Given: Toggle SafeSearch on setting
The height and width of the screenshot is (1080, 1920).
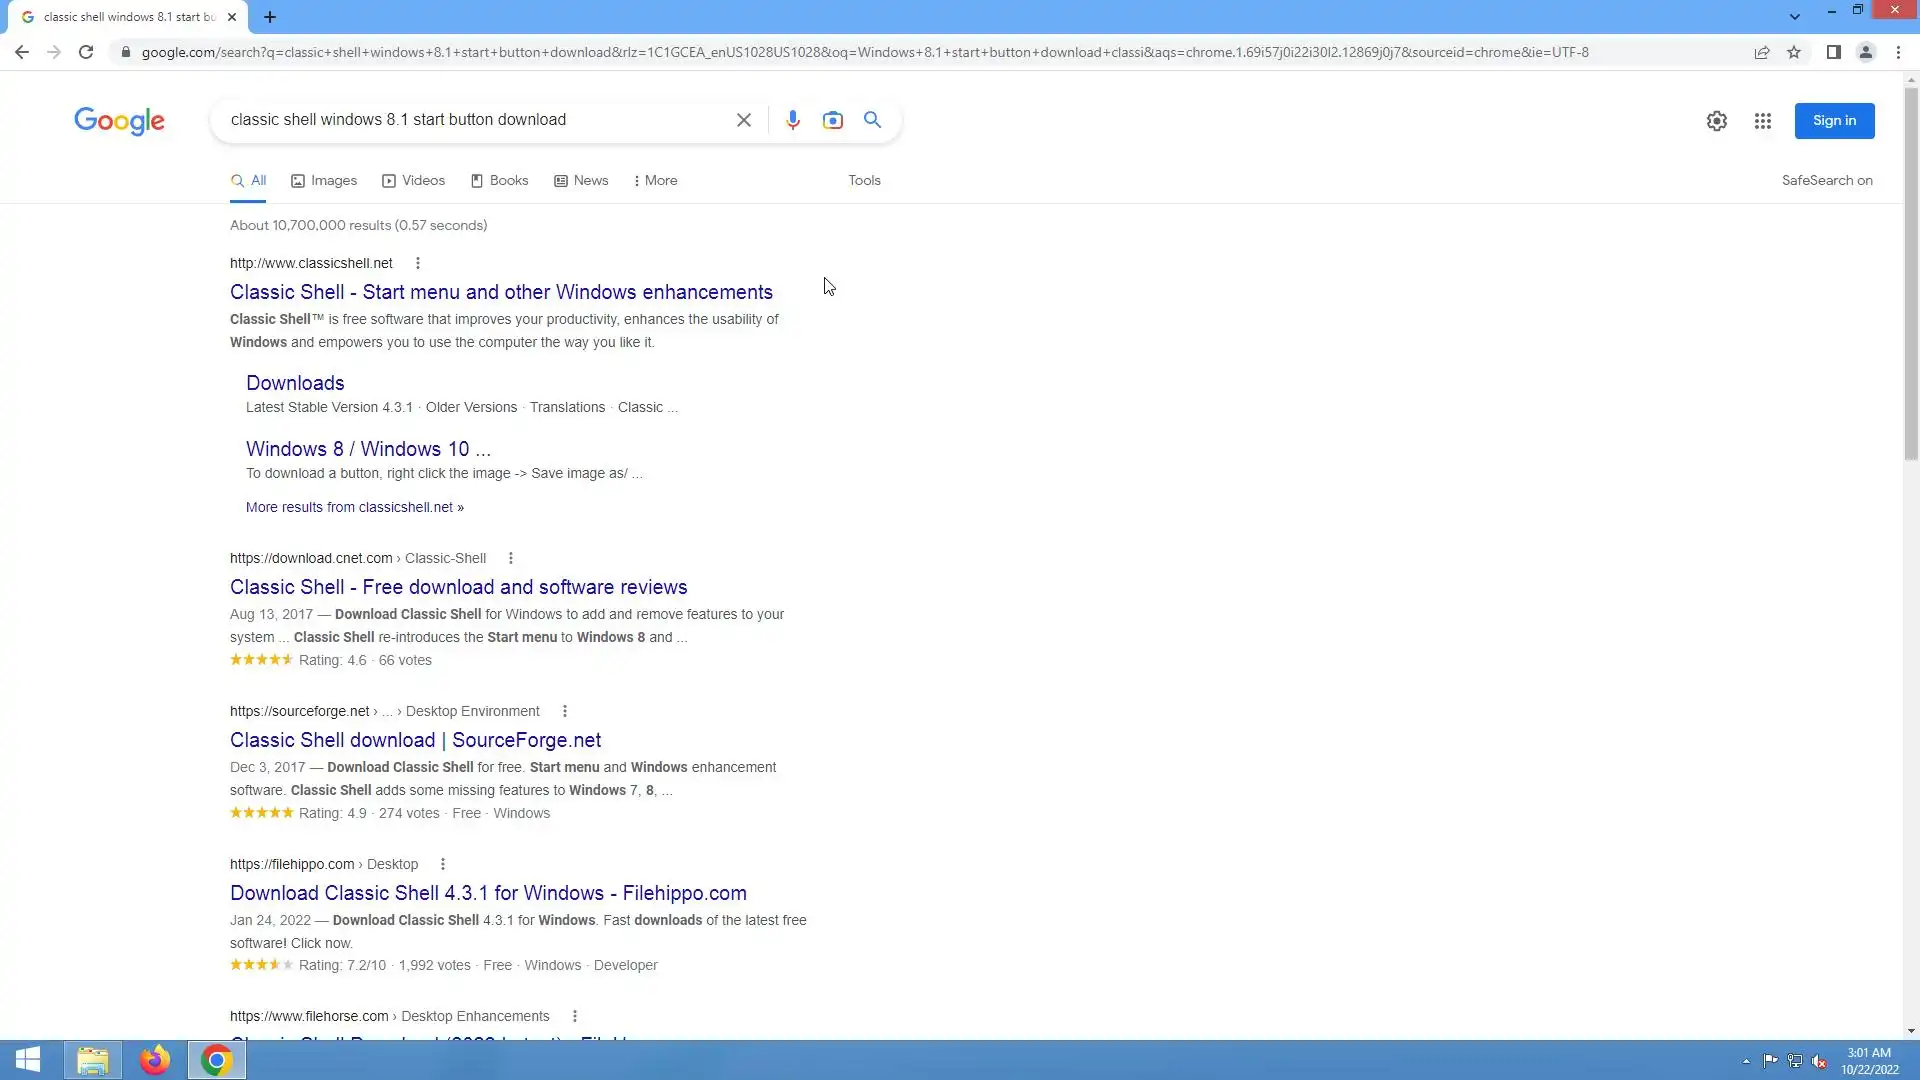Looking at the screenshot, I should pyautogui.click(x=1826, y=181).
